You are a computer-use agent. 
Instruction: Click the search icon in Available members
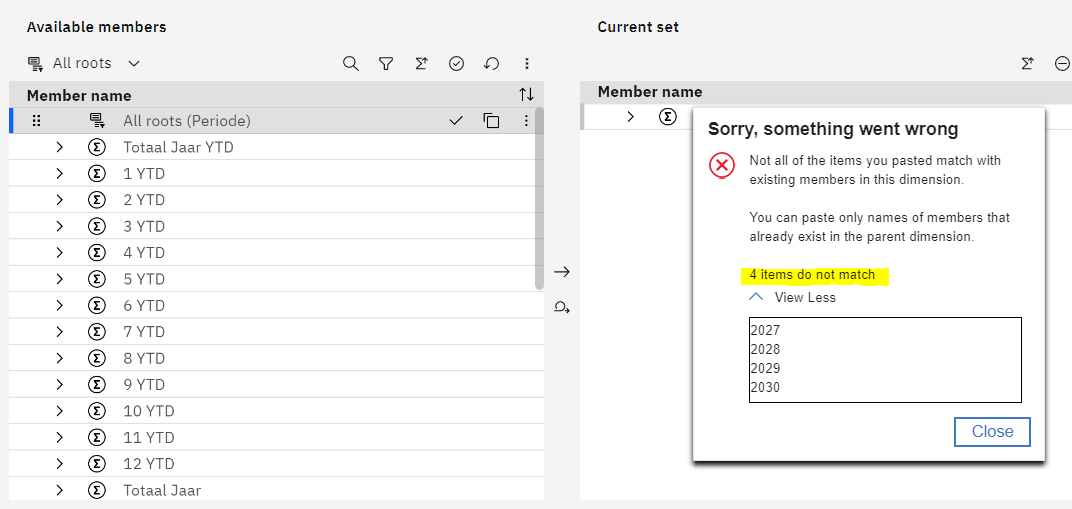coord(350,63)
